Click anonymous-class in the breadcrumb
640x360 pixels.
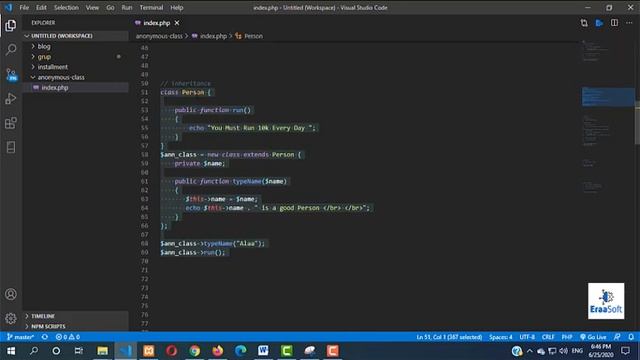pos(159,36)
